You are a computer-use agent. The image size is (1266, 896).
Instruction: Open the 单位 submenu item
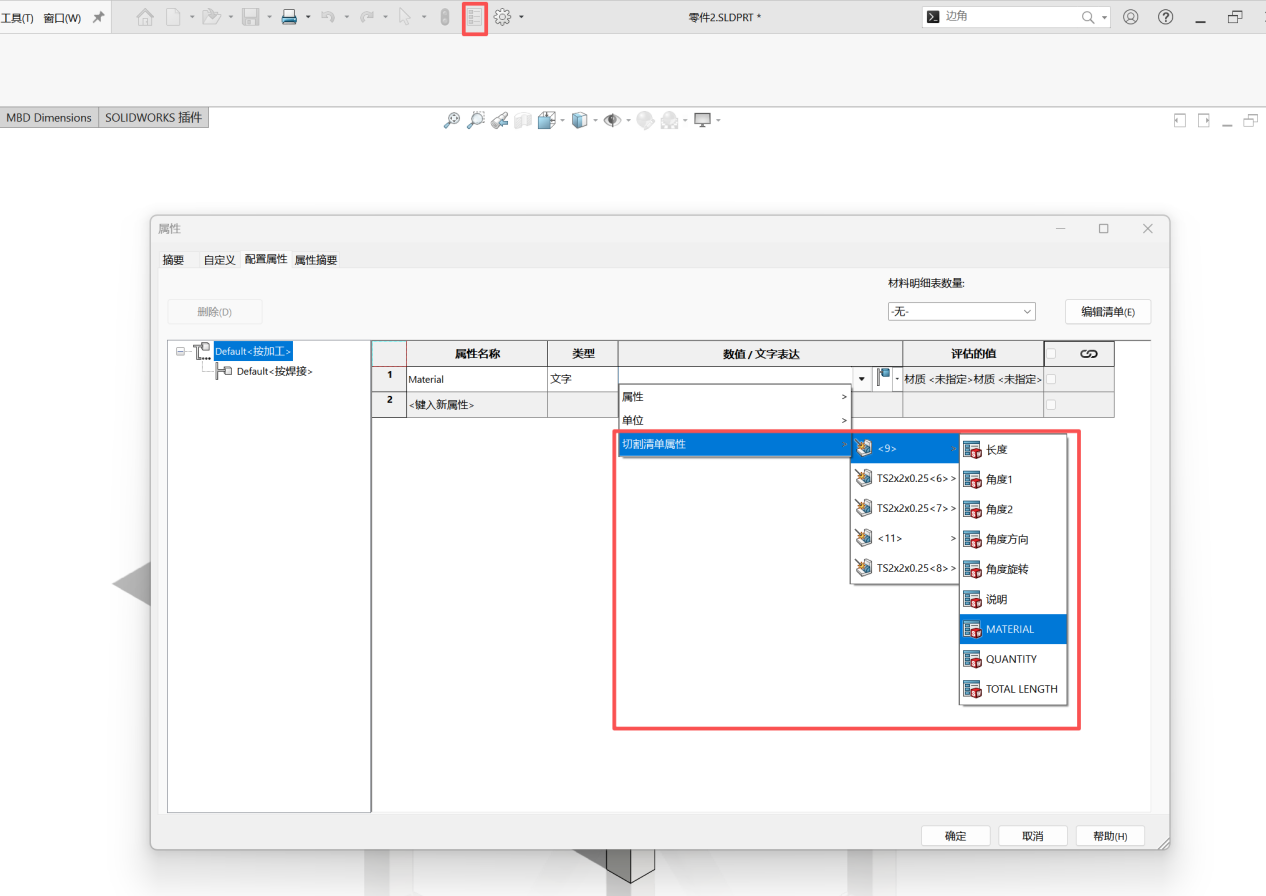click(x=735, y=420)
